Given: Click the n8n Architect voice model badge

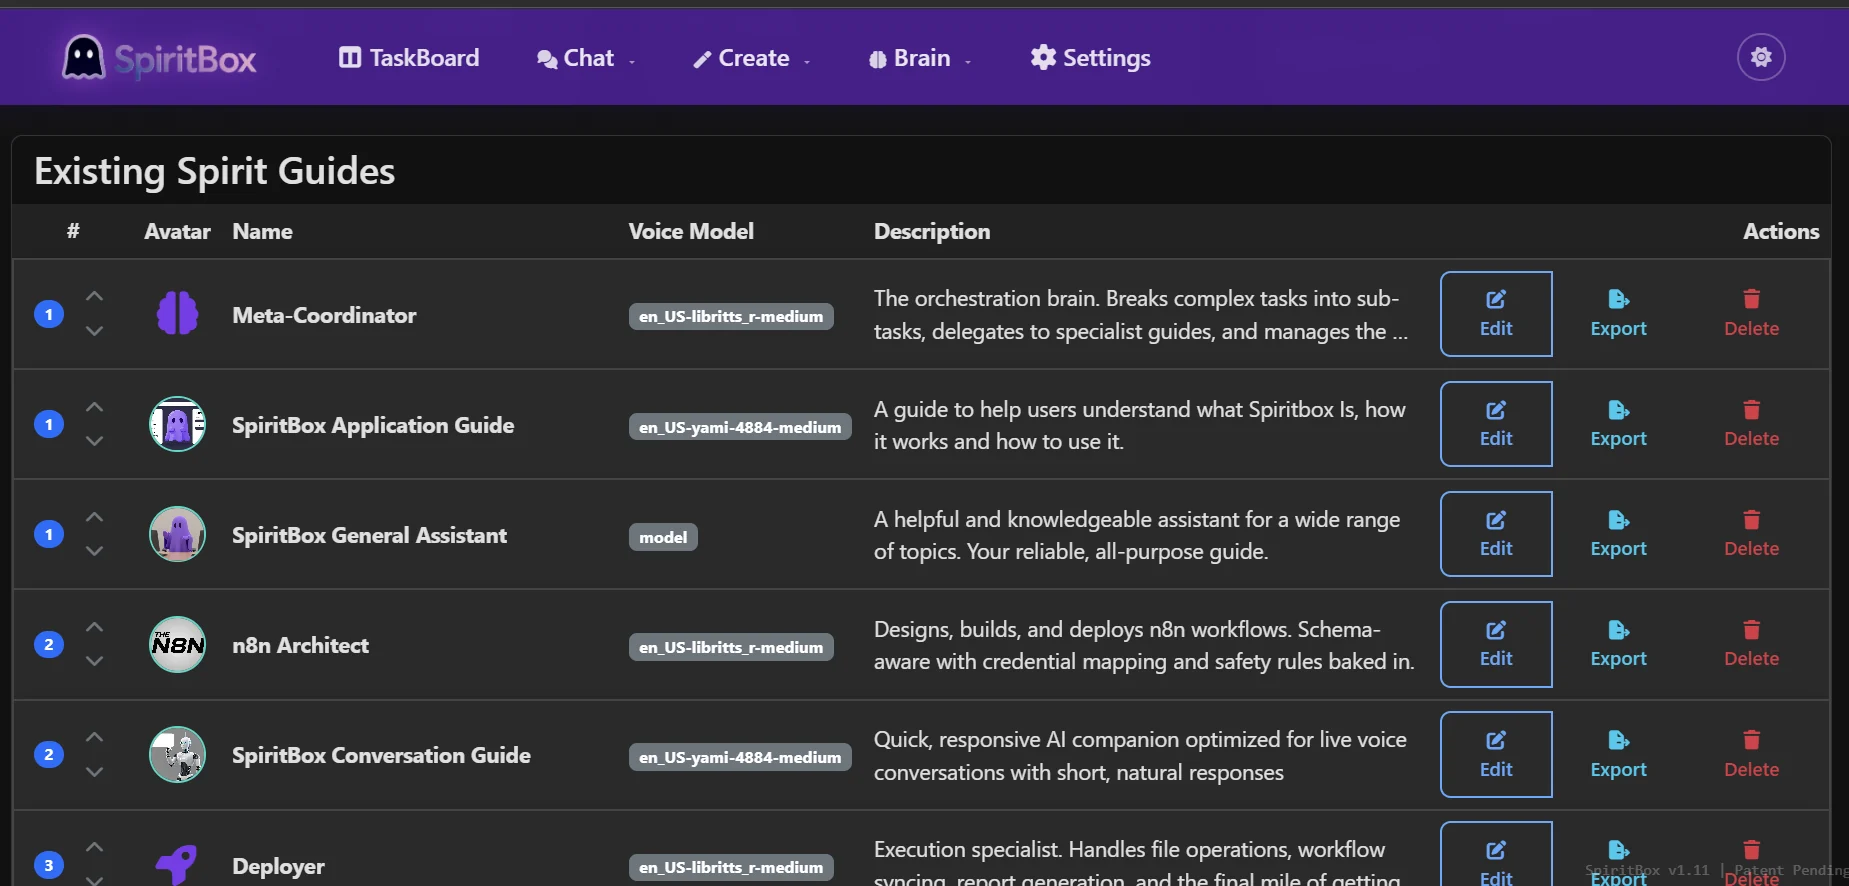Looking at the screenshot, I should point(731,647).
